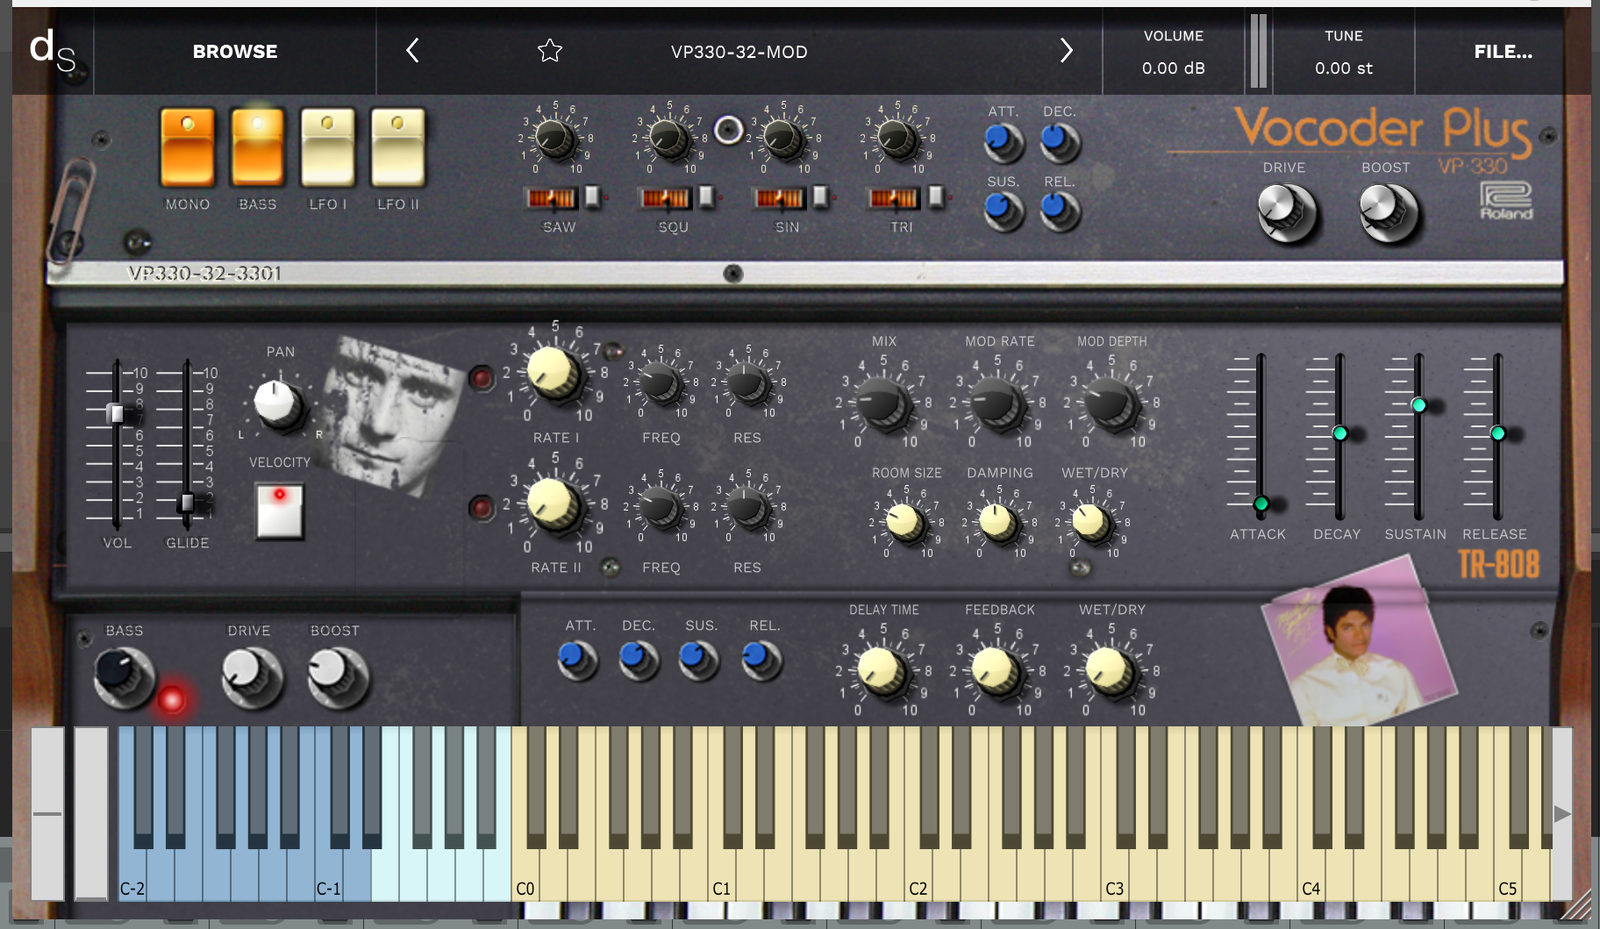This screenshot has height=929, width=1600.
Task: Toggle the BASS orange switch
Action: (x=258, y=148)
